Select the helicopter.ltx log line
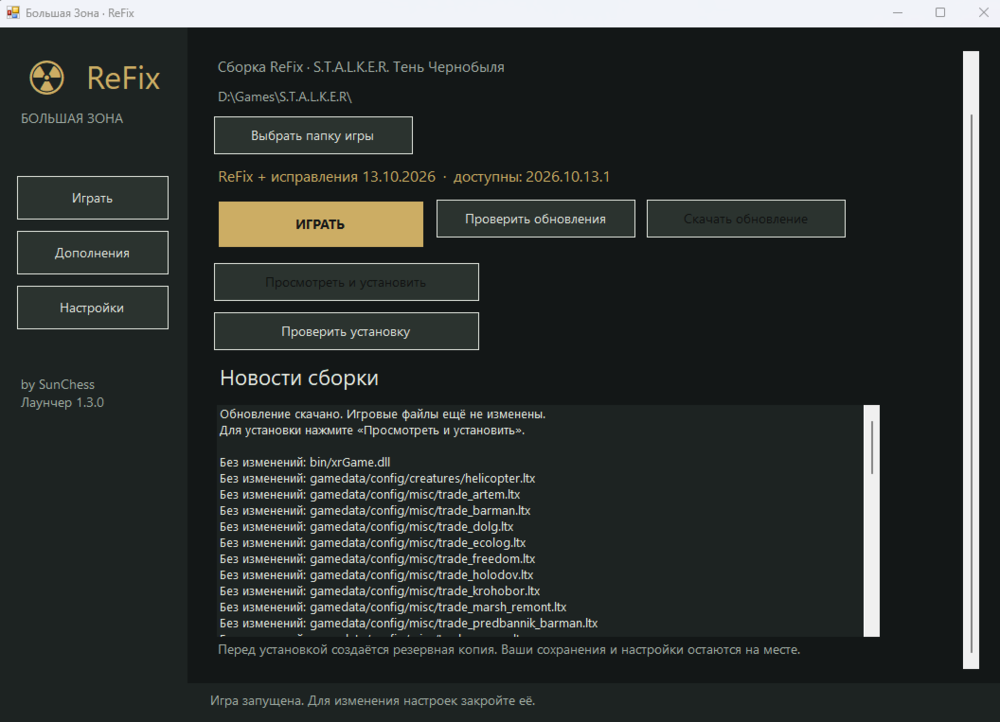1000x722 pixels. click(378, 478)
